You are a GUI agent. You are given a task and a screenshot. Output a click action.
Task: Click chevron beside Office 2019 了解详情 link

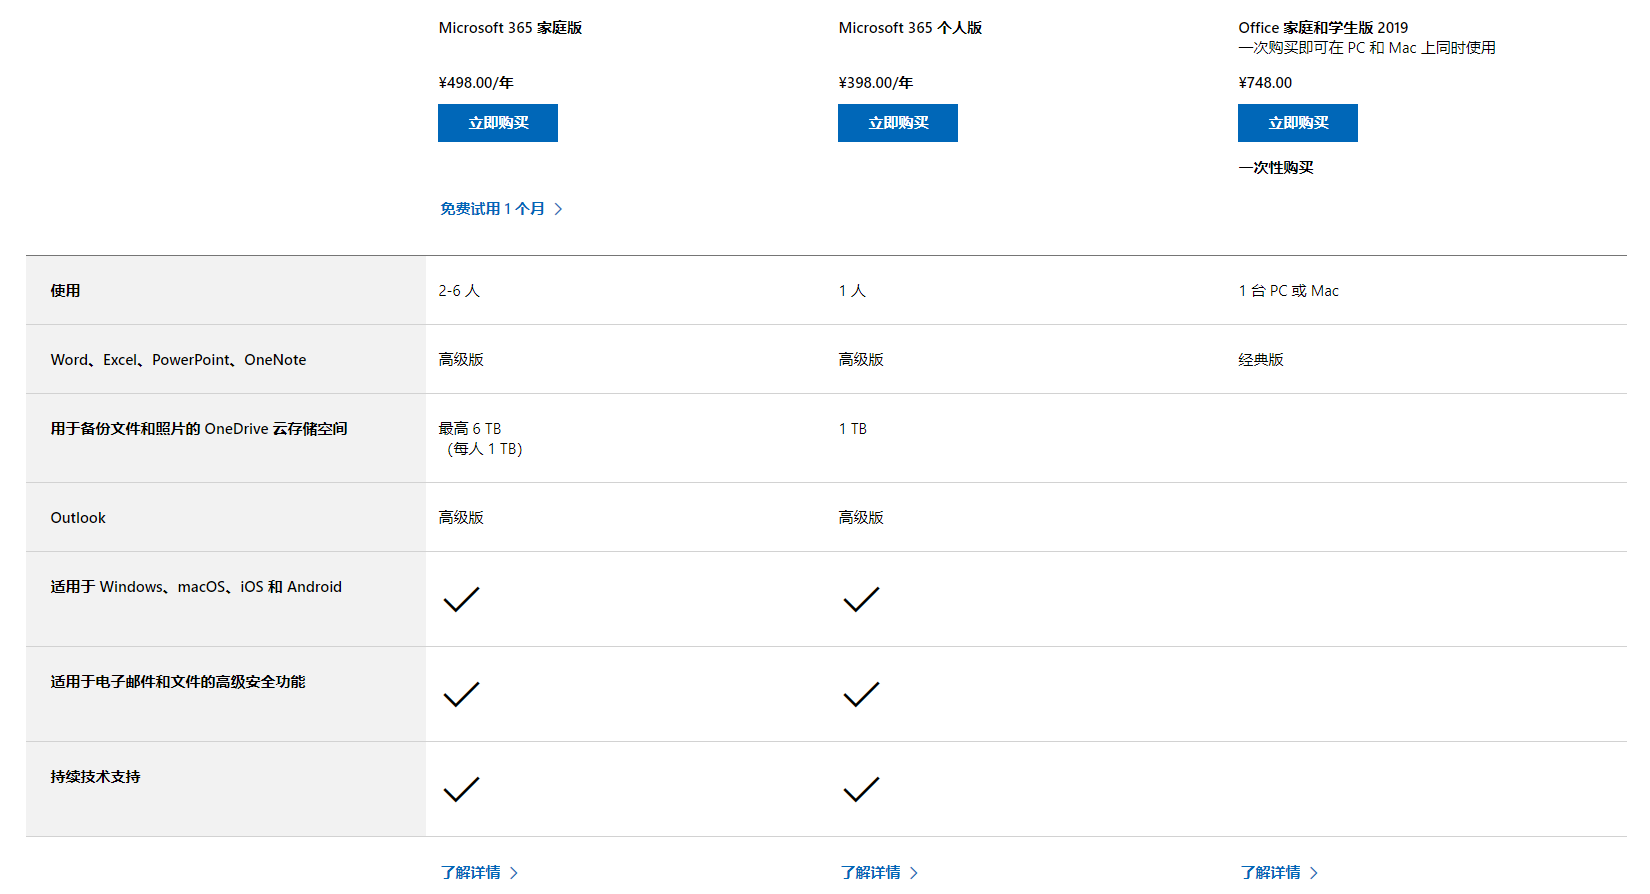[1314, 872]
